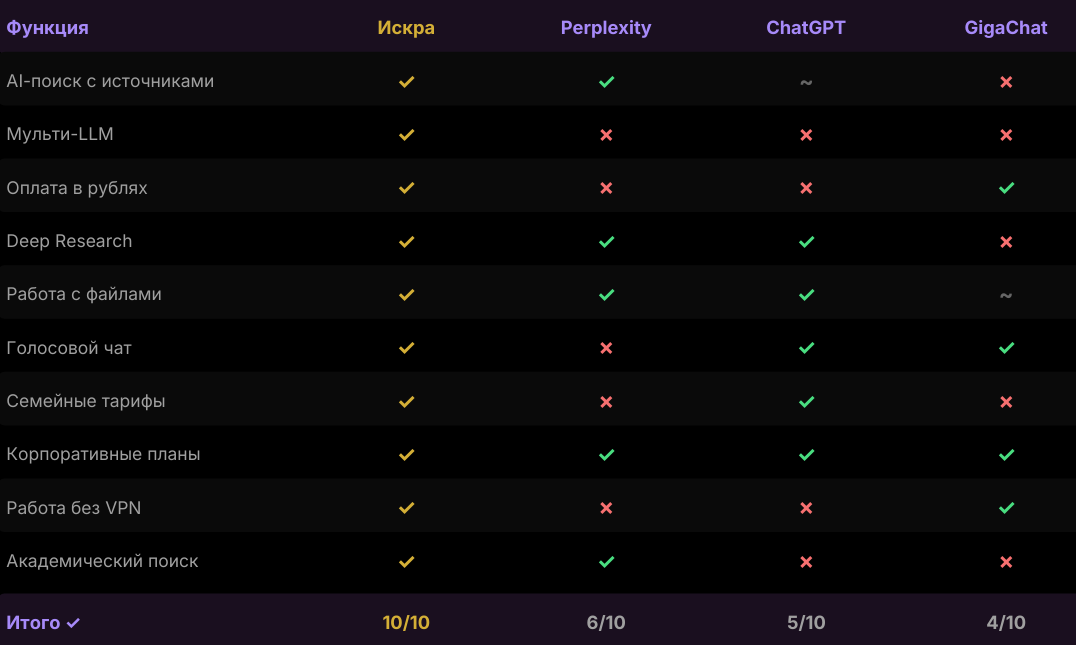Click Perplexity cross in Работа без VPN row
Screen dimensions: 1076x645
coord(606,508)
